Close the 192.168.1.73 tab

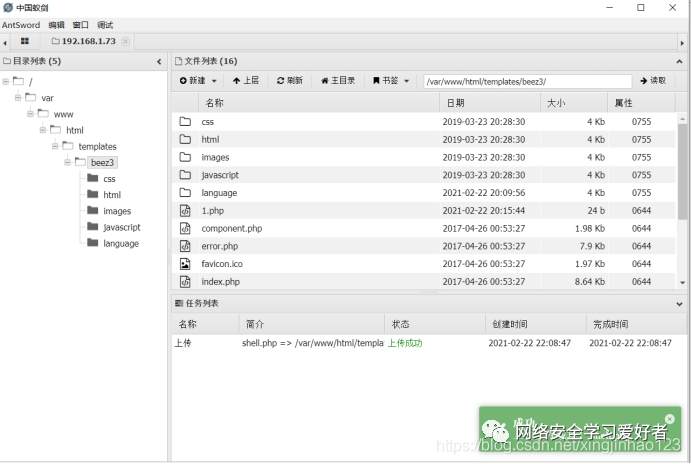(126, 41)
